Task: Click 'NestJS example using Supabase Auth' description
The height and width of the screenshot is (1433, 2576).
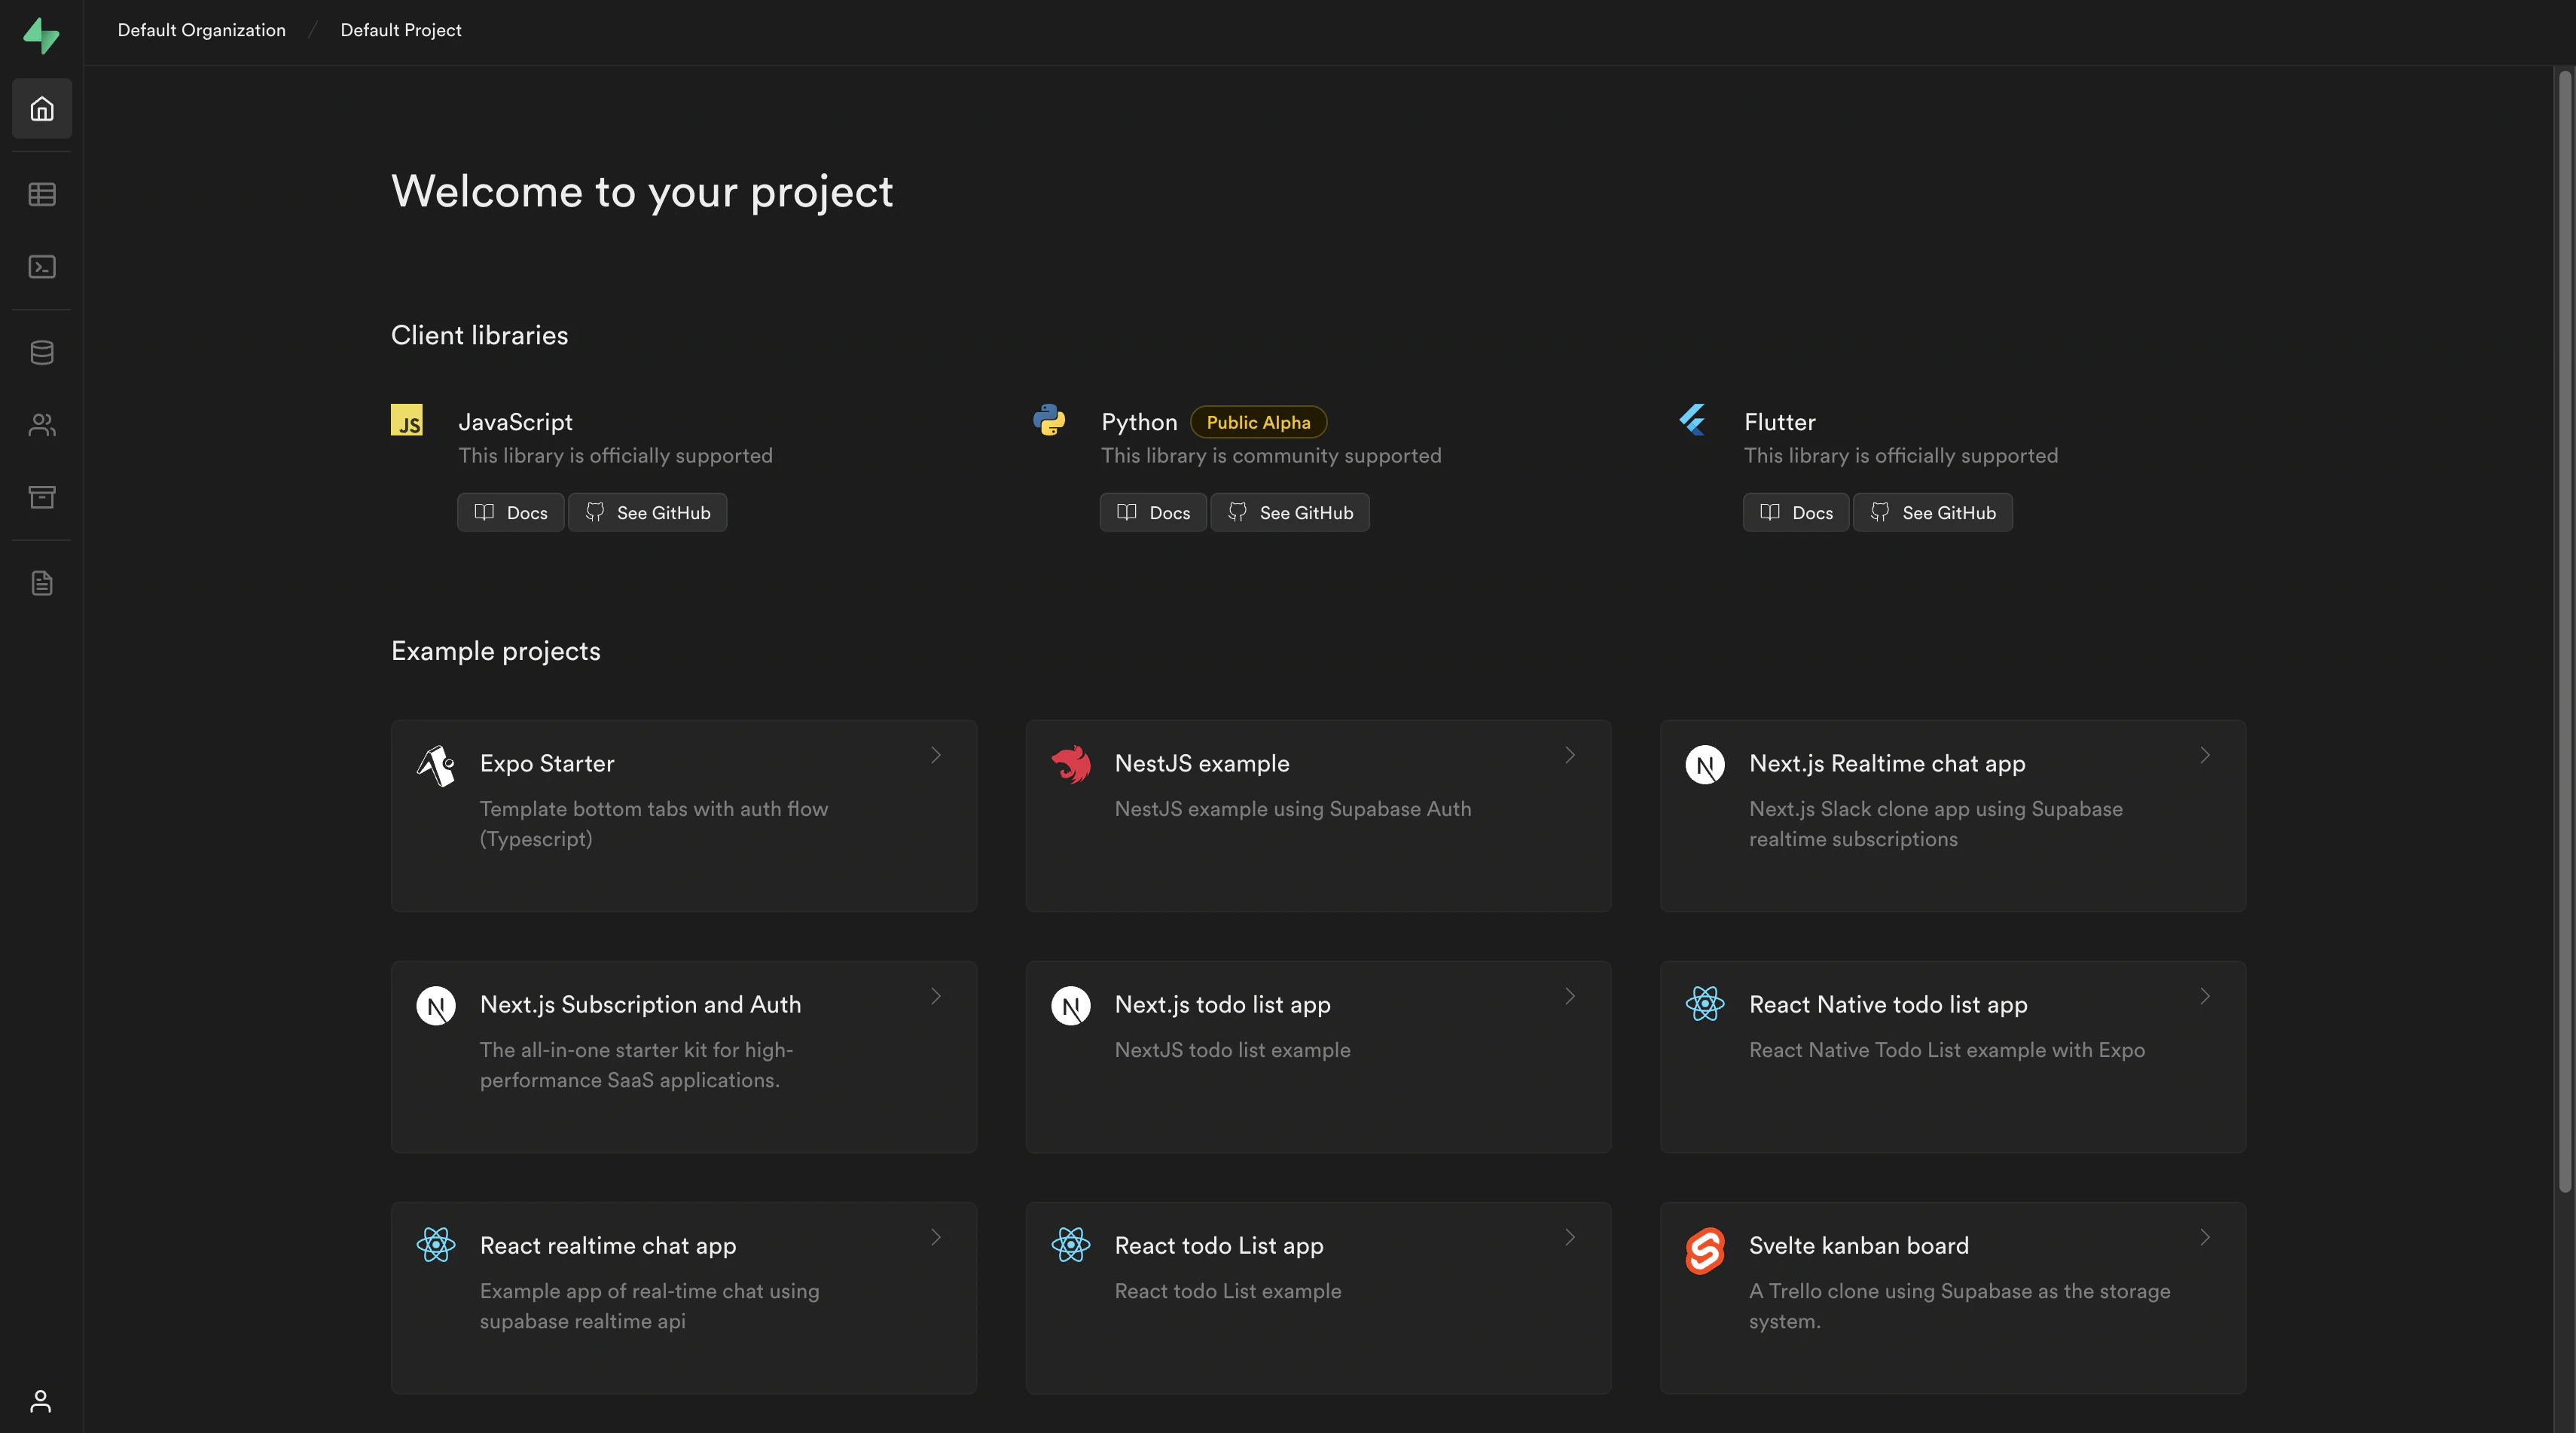Action: (x=1293, y=808)
